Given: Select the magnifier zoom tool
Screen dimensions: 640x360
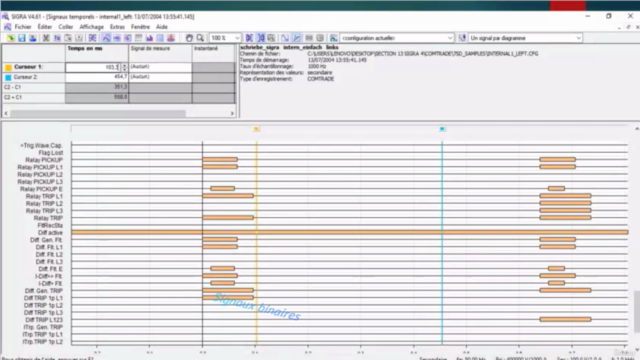Looking at the screenshot, I should coord(200,38).
